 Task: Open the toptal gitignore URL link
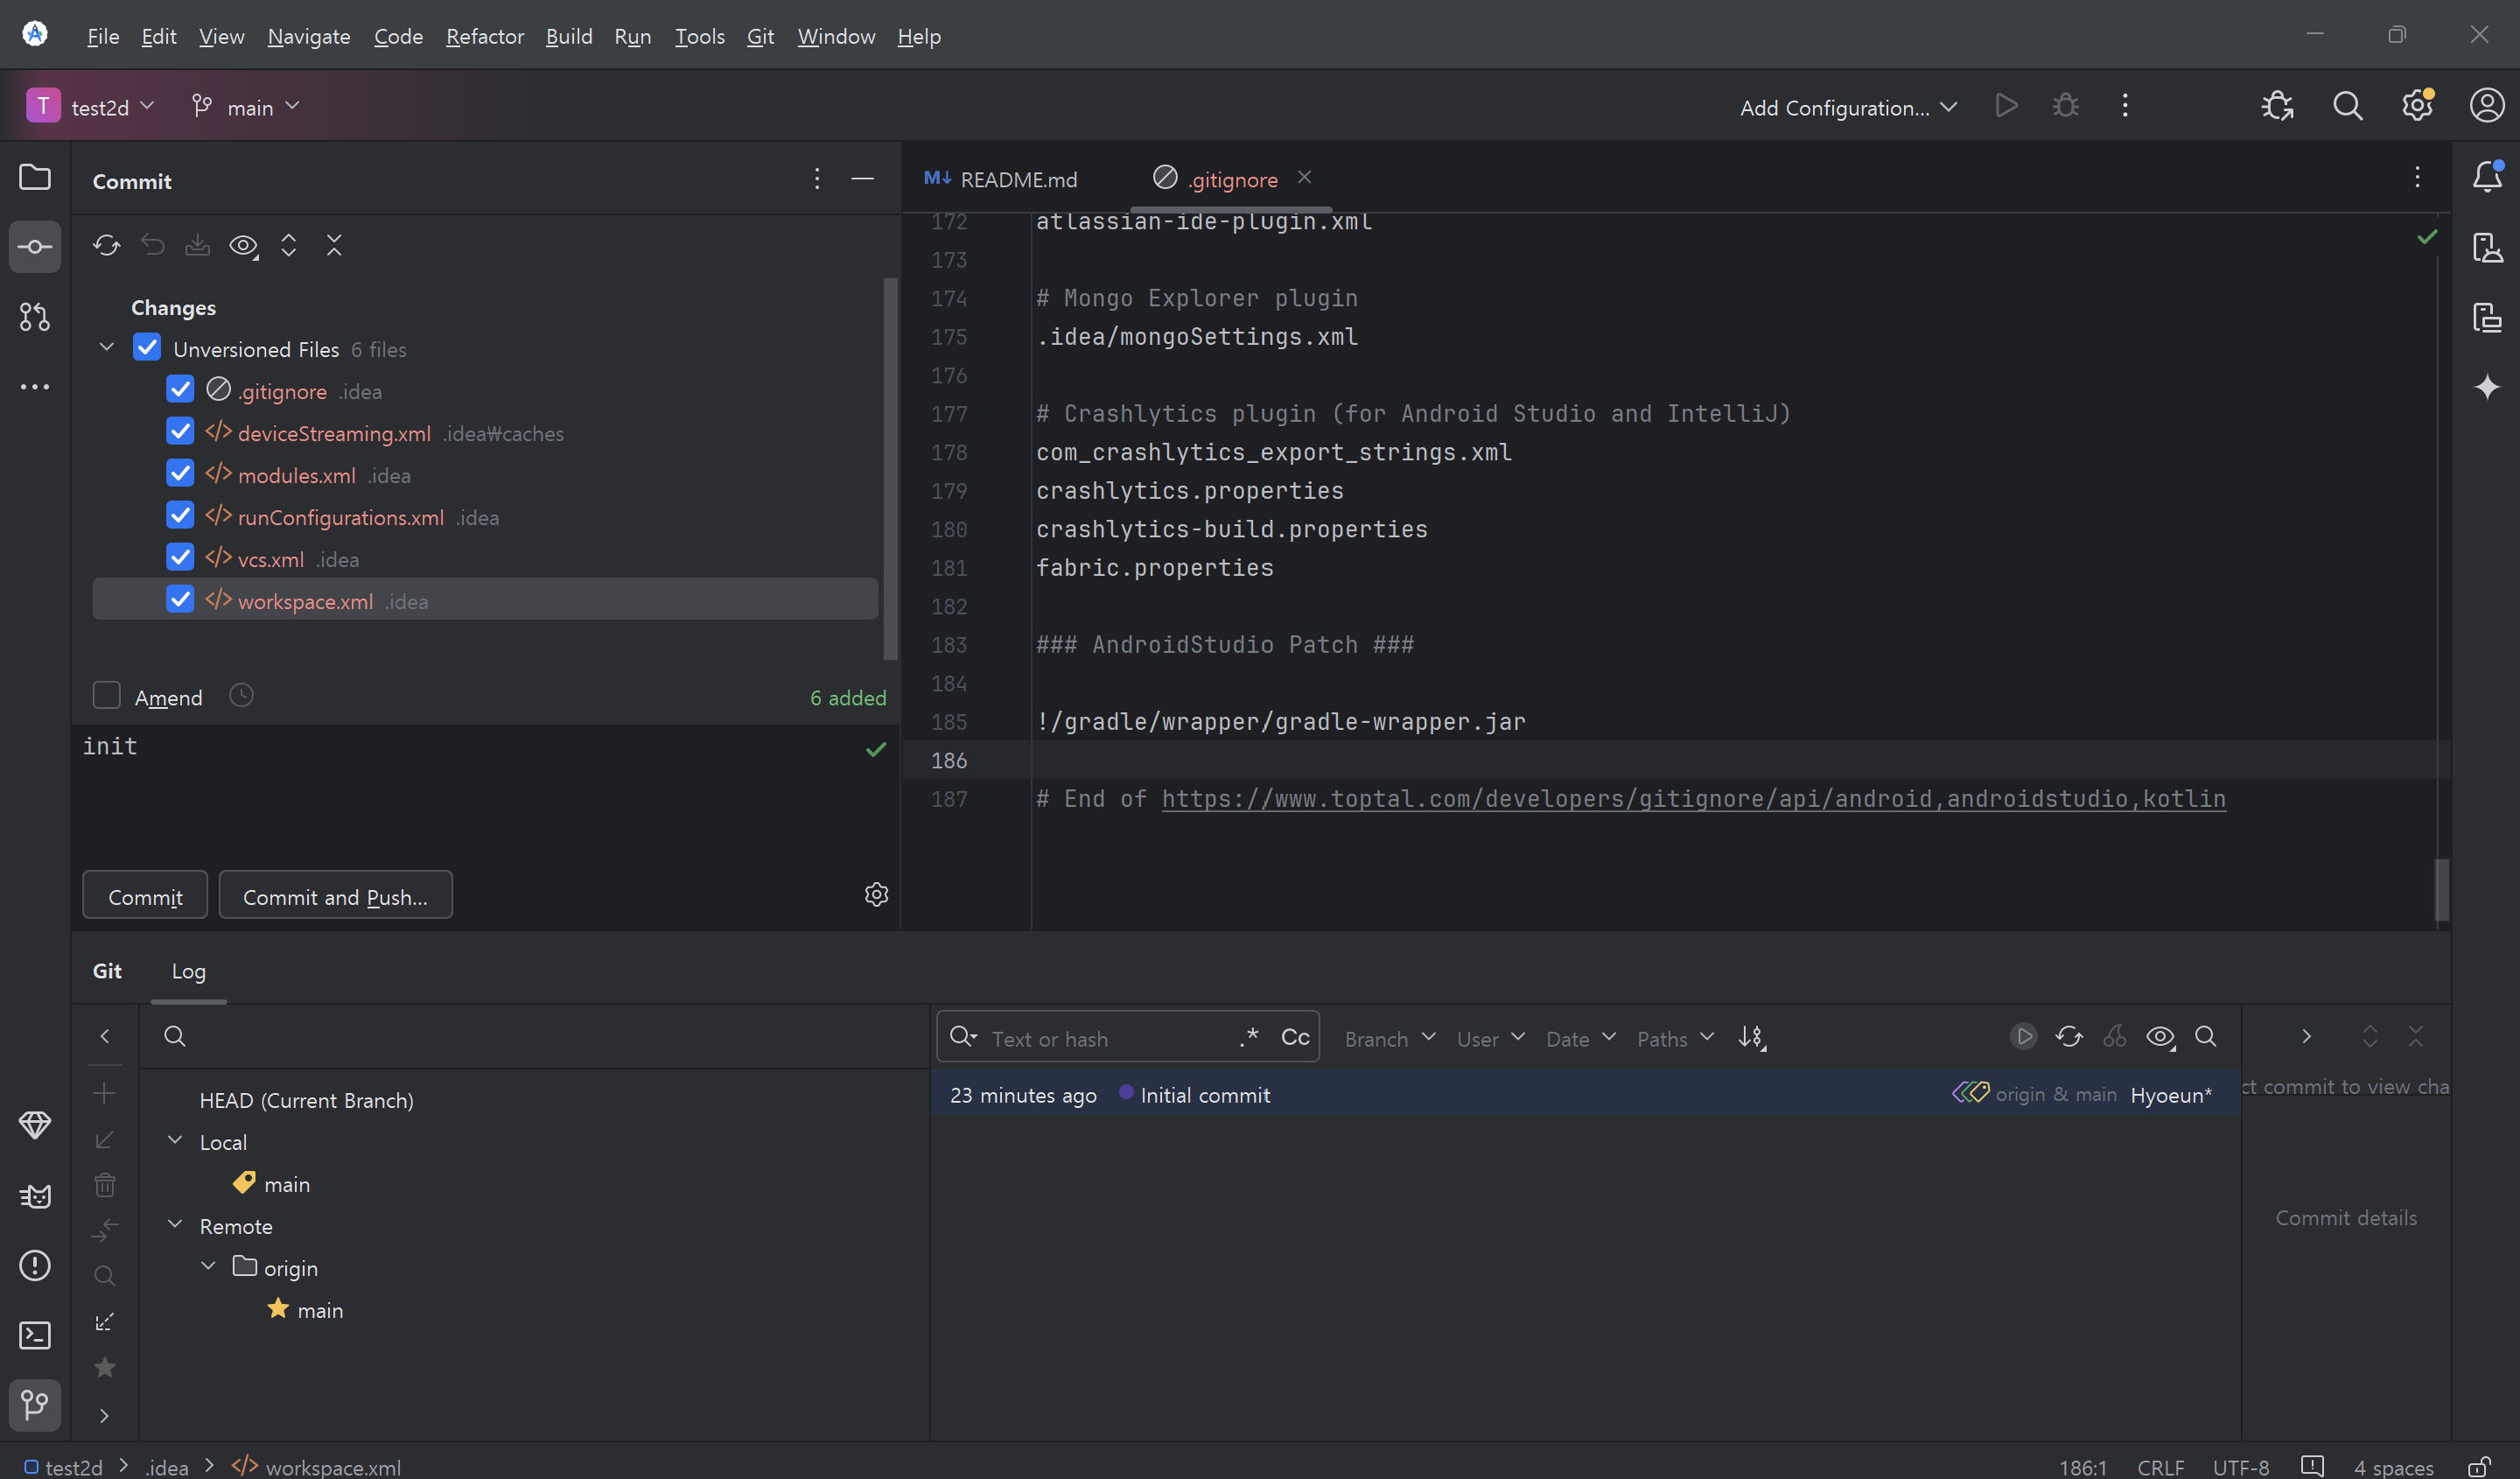click(1692, 798)
